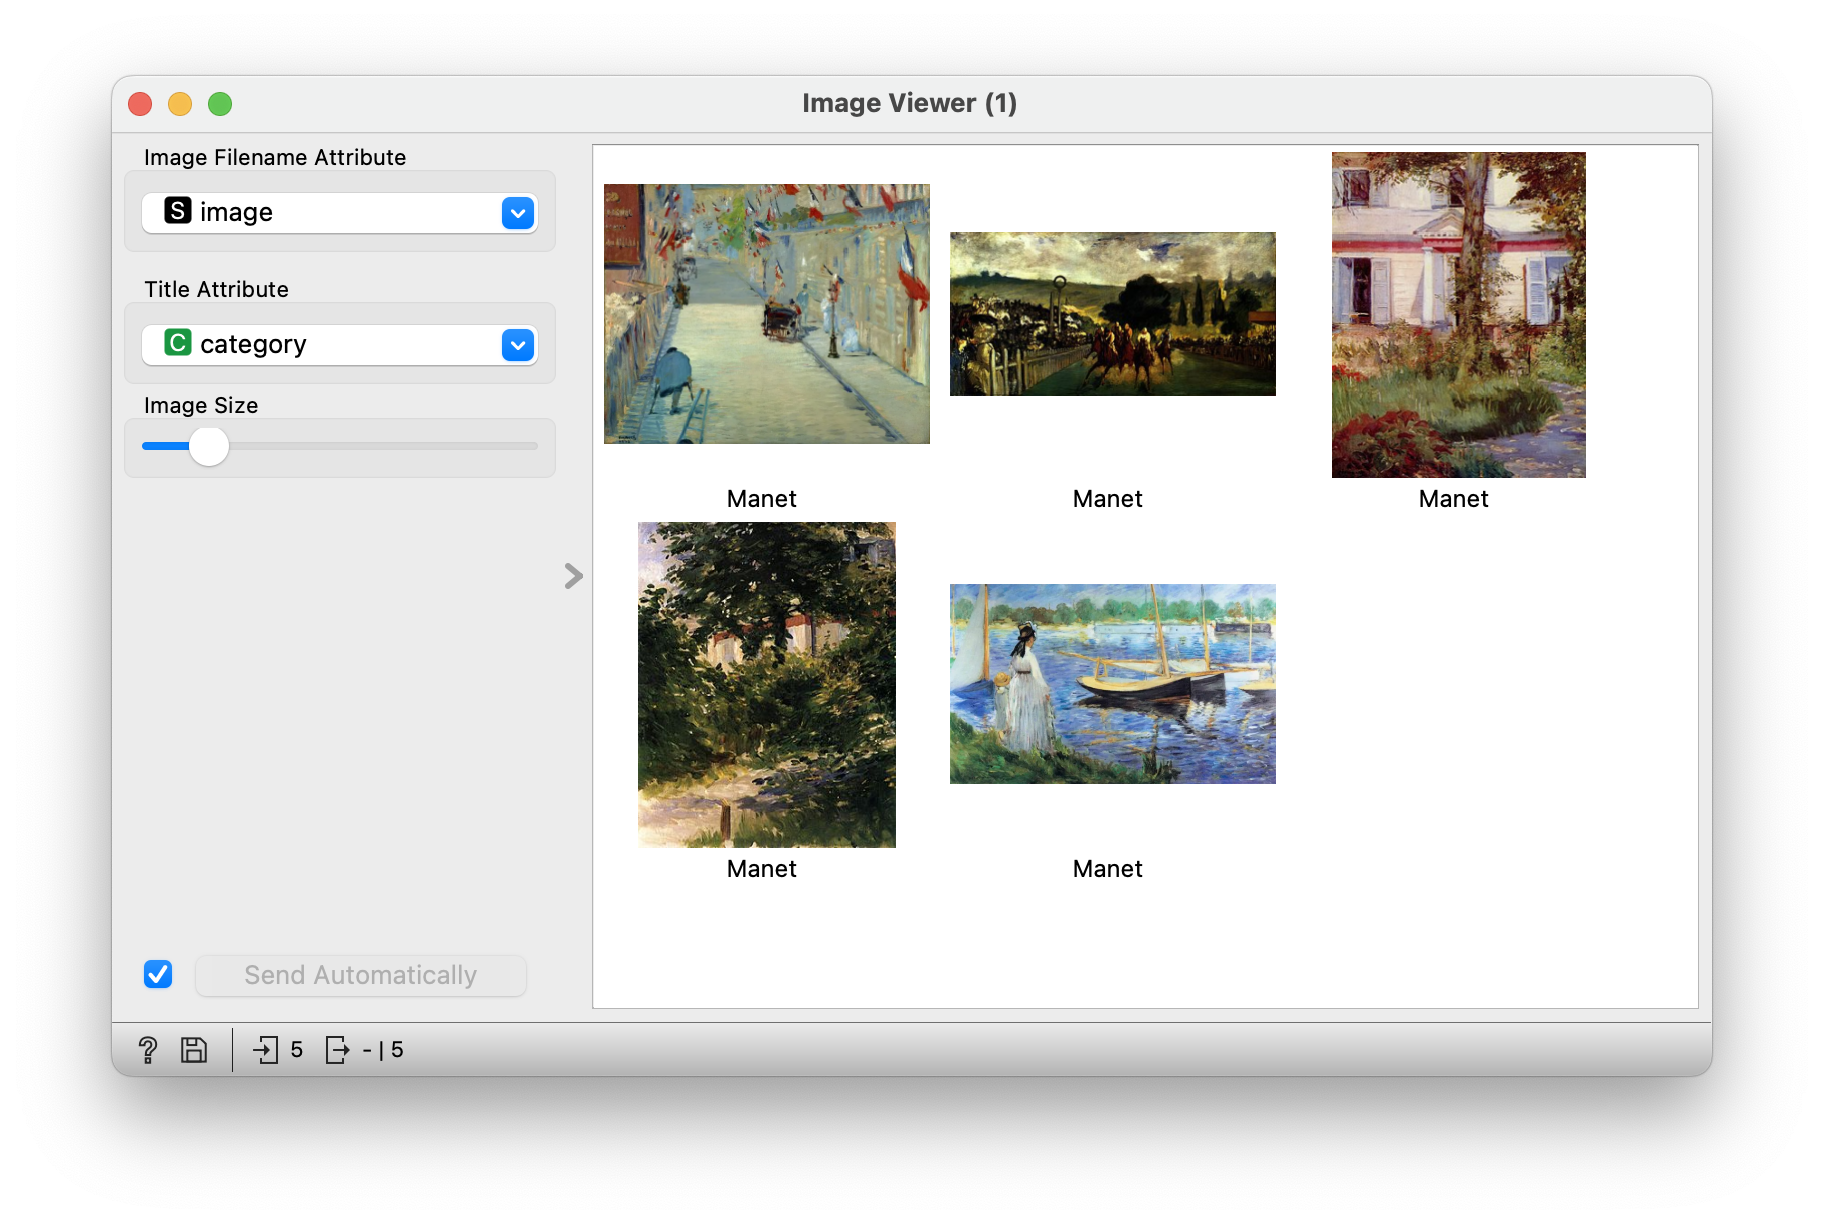
Task: Select the dense green trees painting thumbnail
Action: 767,685
